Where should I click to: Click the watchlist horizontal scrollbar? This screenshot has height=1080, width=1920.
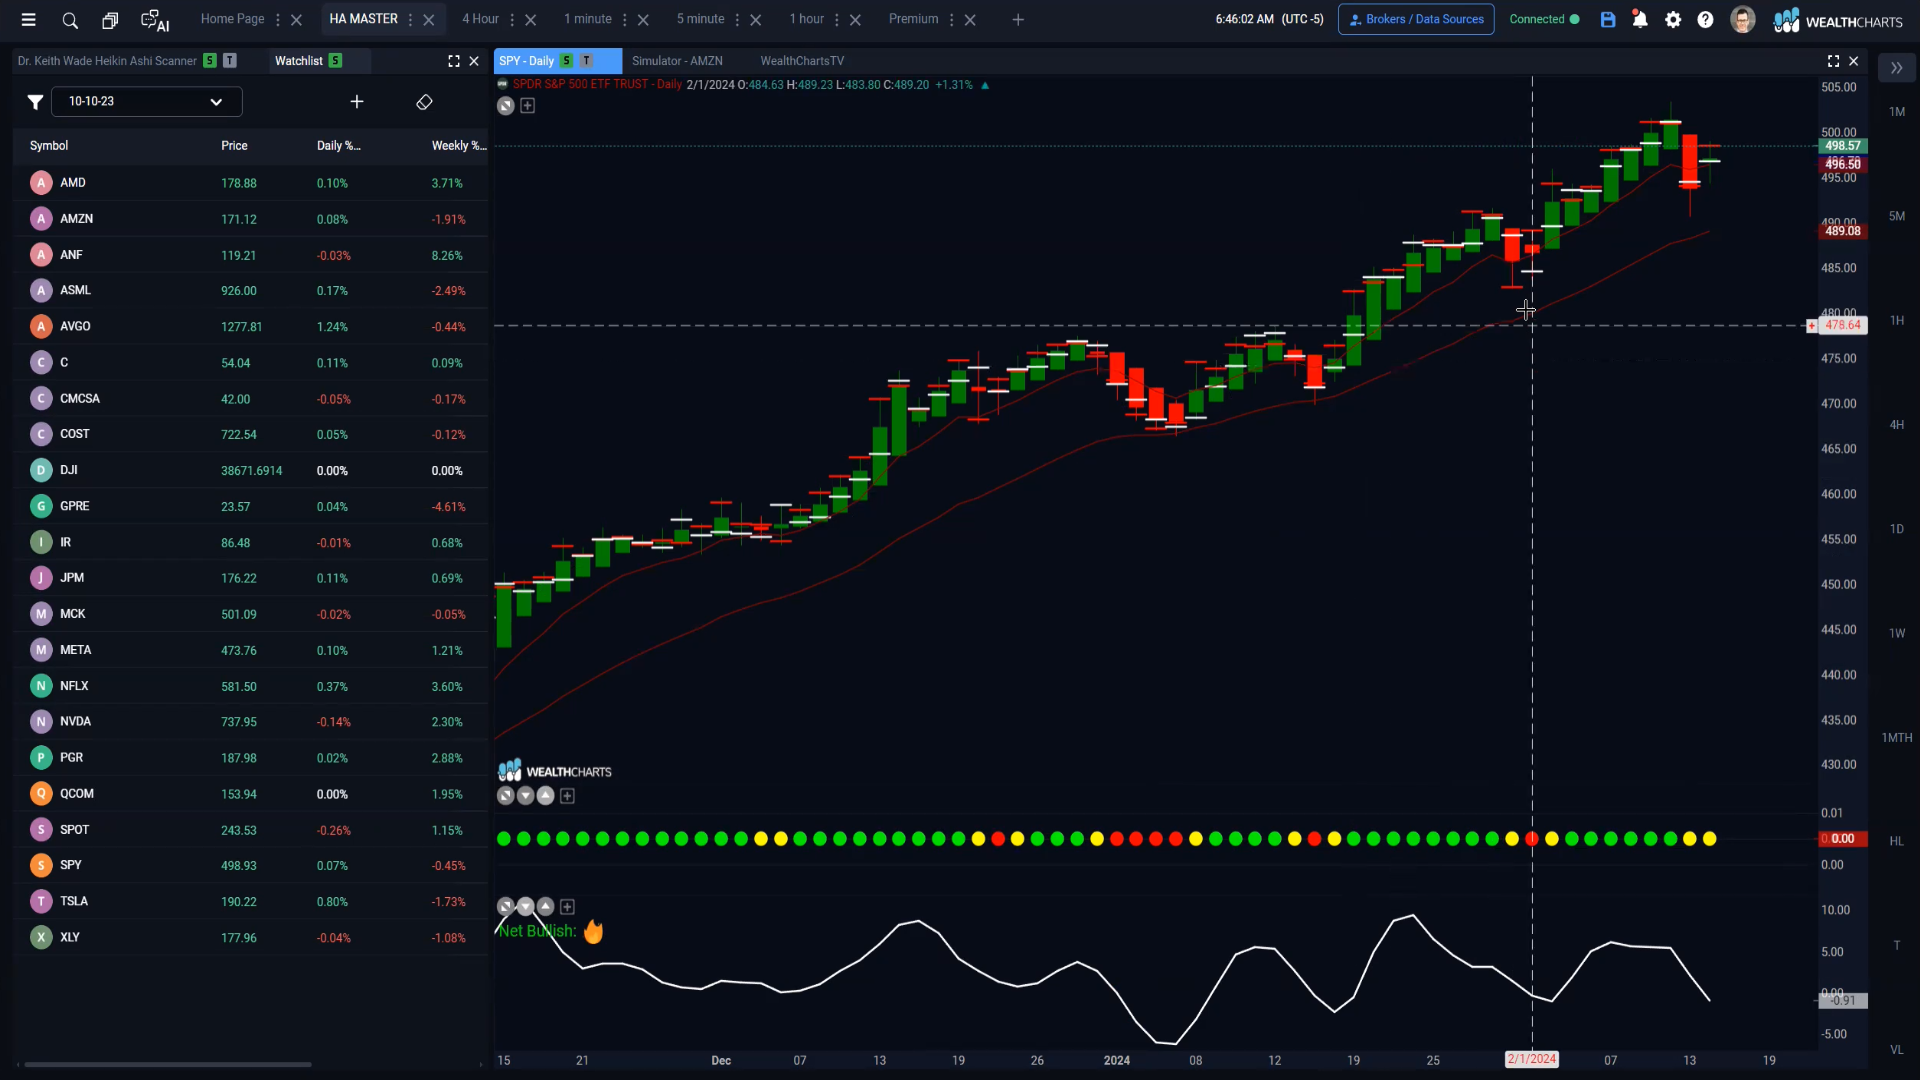pos(168,1064)
